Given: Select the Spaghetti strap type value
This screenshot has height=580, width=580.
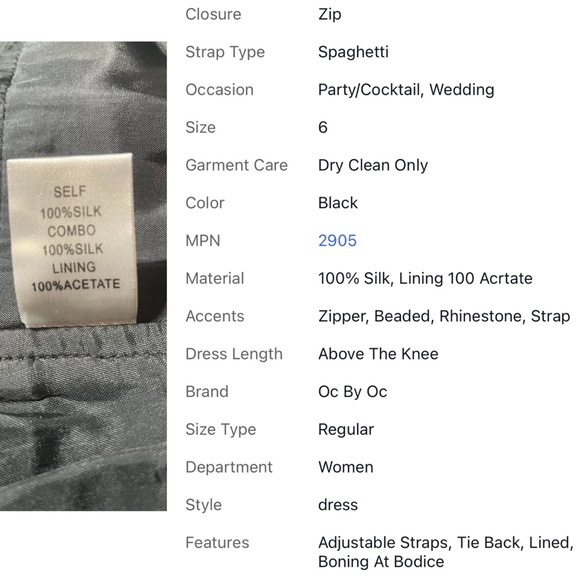Looking at the screenshot, I should [353, 53].
